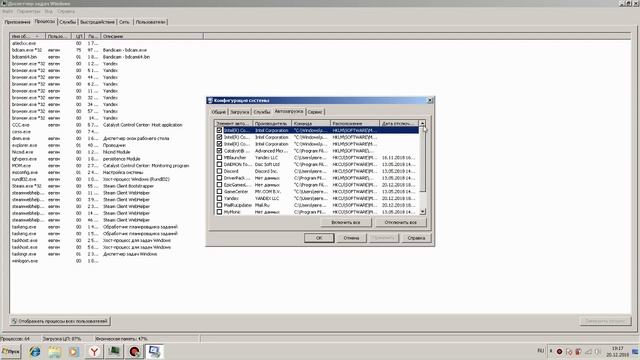Image resolution: width=640 pixels, height=360 pixels.
Task: Sort startup list by Команда column
Action: point(311,123)
